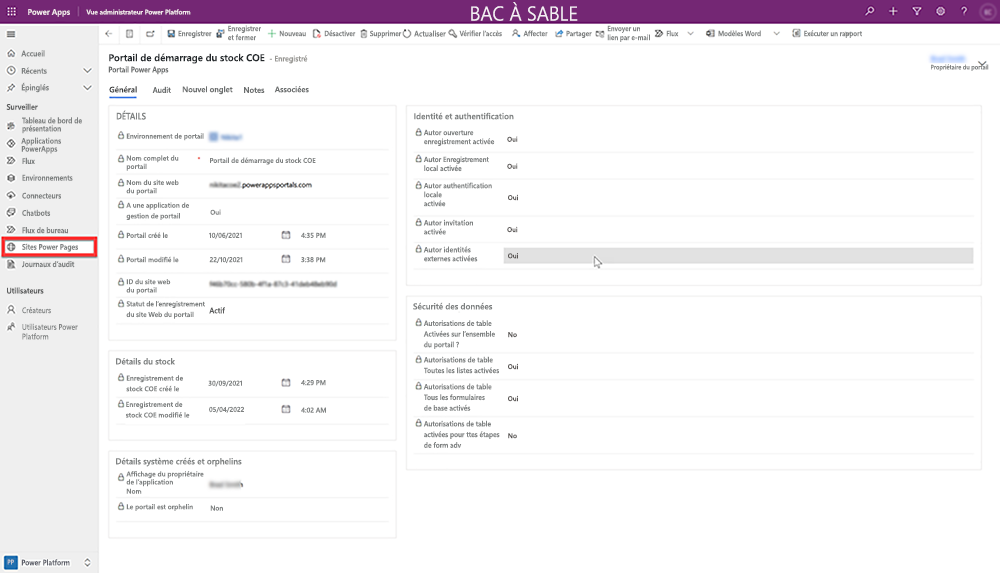Screen dimensions: 1000x573
Task: Open the Associées tab
Action: pyautogui.click(x=291, y=90)
